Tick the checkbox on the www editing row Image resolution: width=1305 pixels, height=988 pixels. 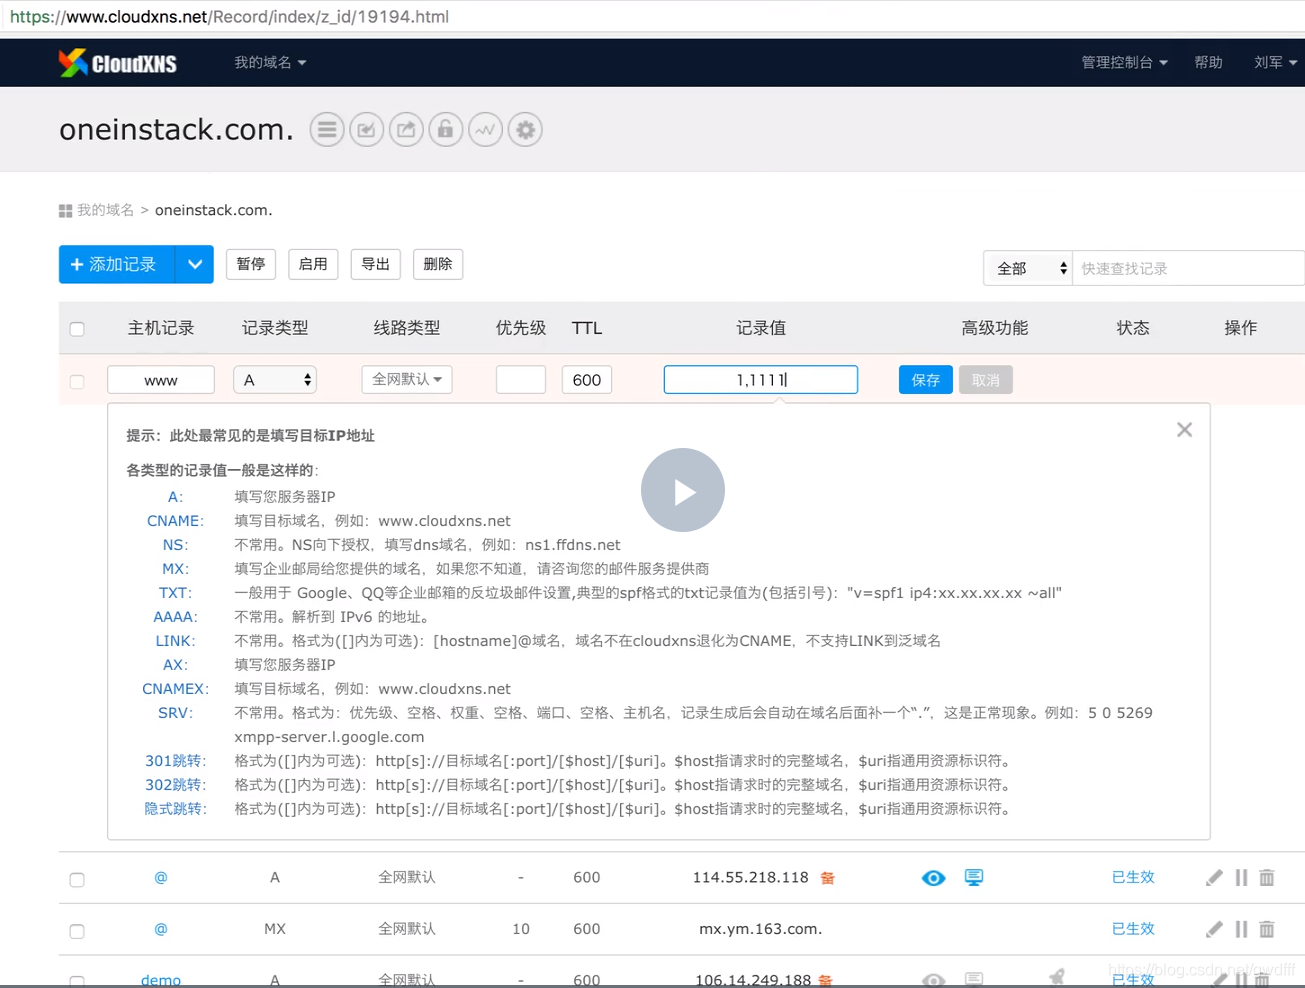(x=77, y=381)
